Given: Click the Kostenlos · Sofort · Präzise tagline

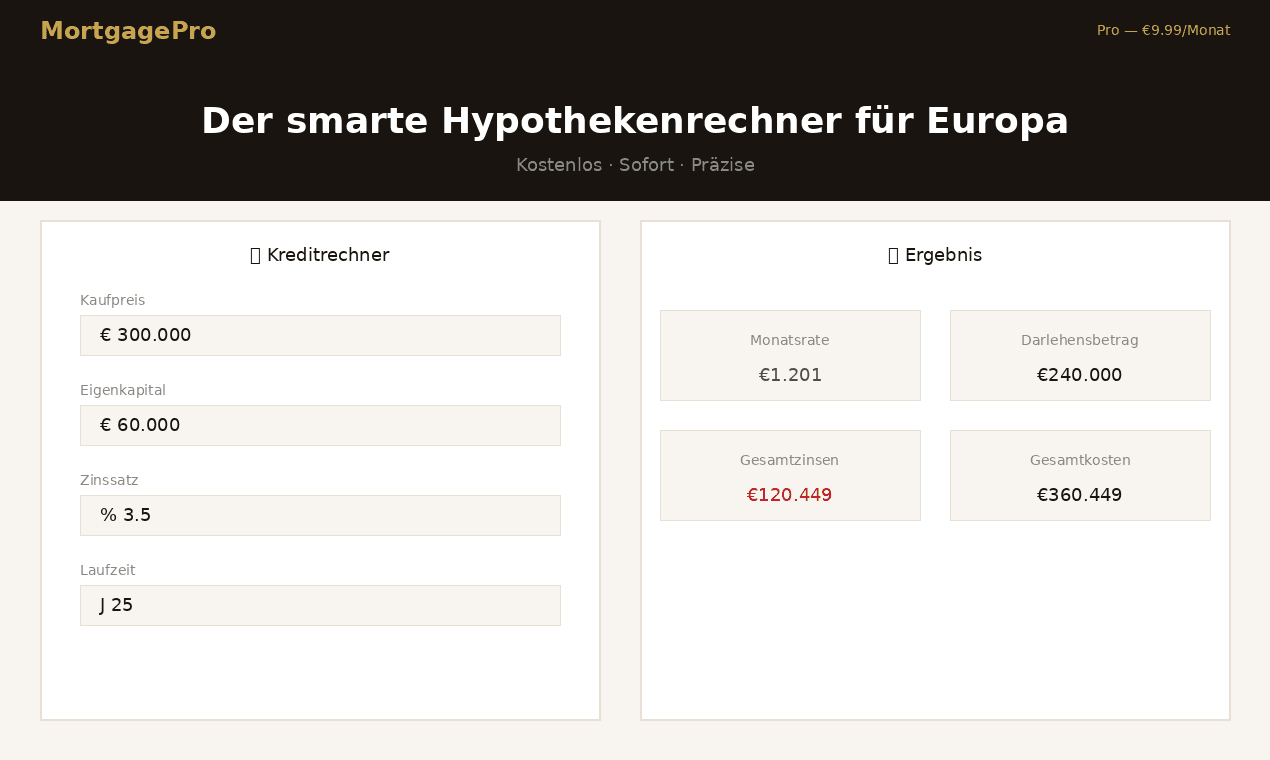Looking at the screenshot, I should pos(635,164).
